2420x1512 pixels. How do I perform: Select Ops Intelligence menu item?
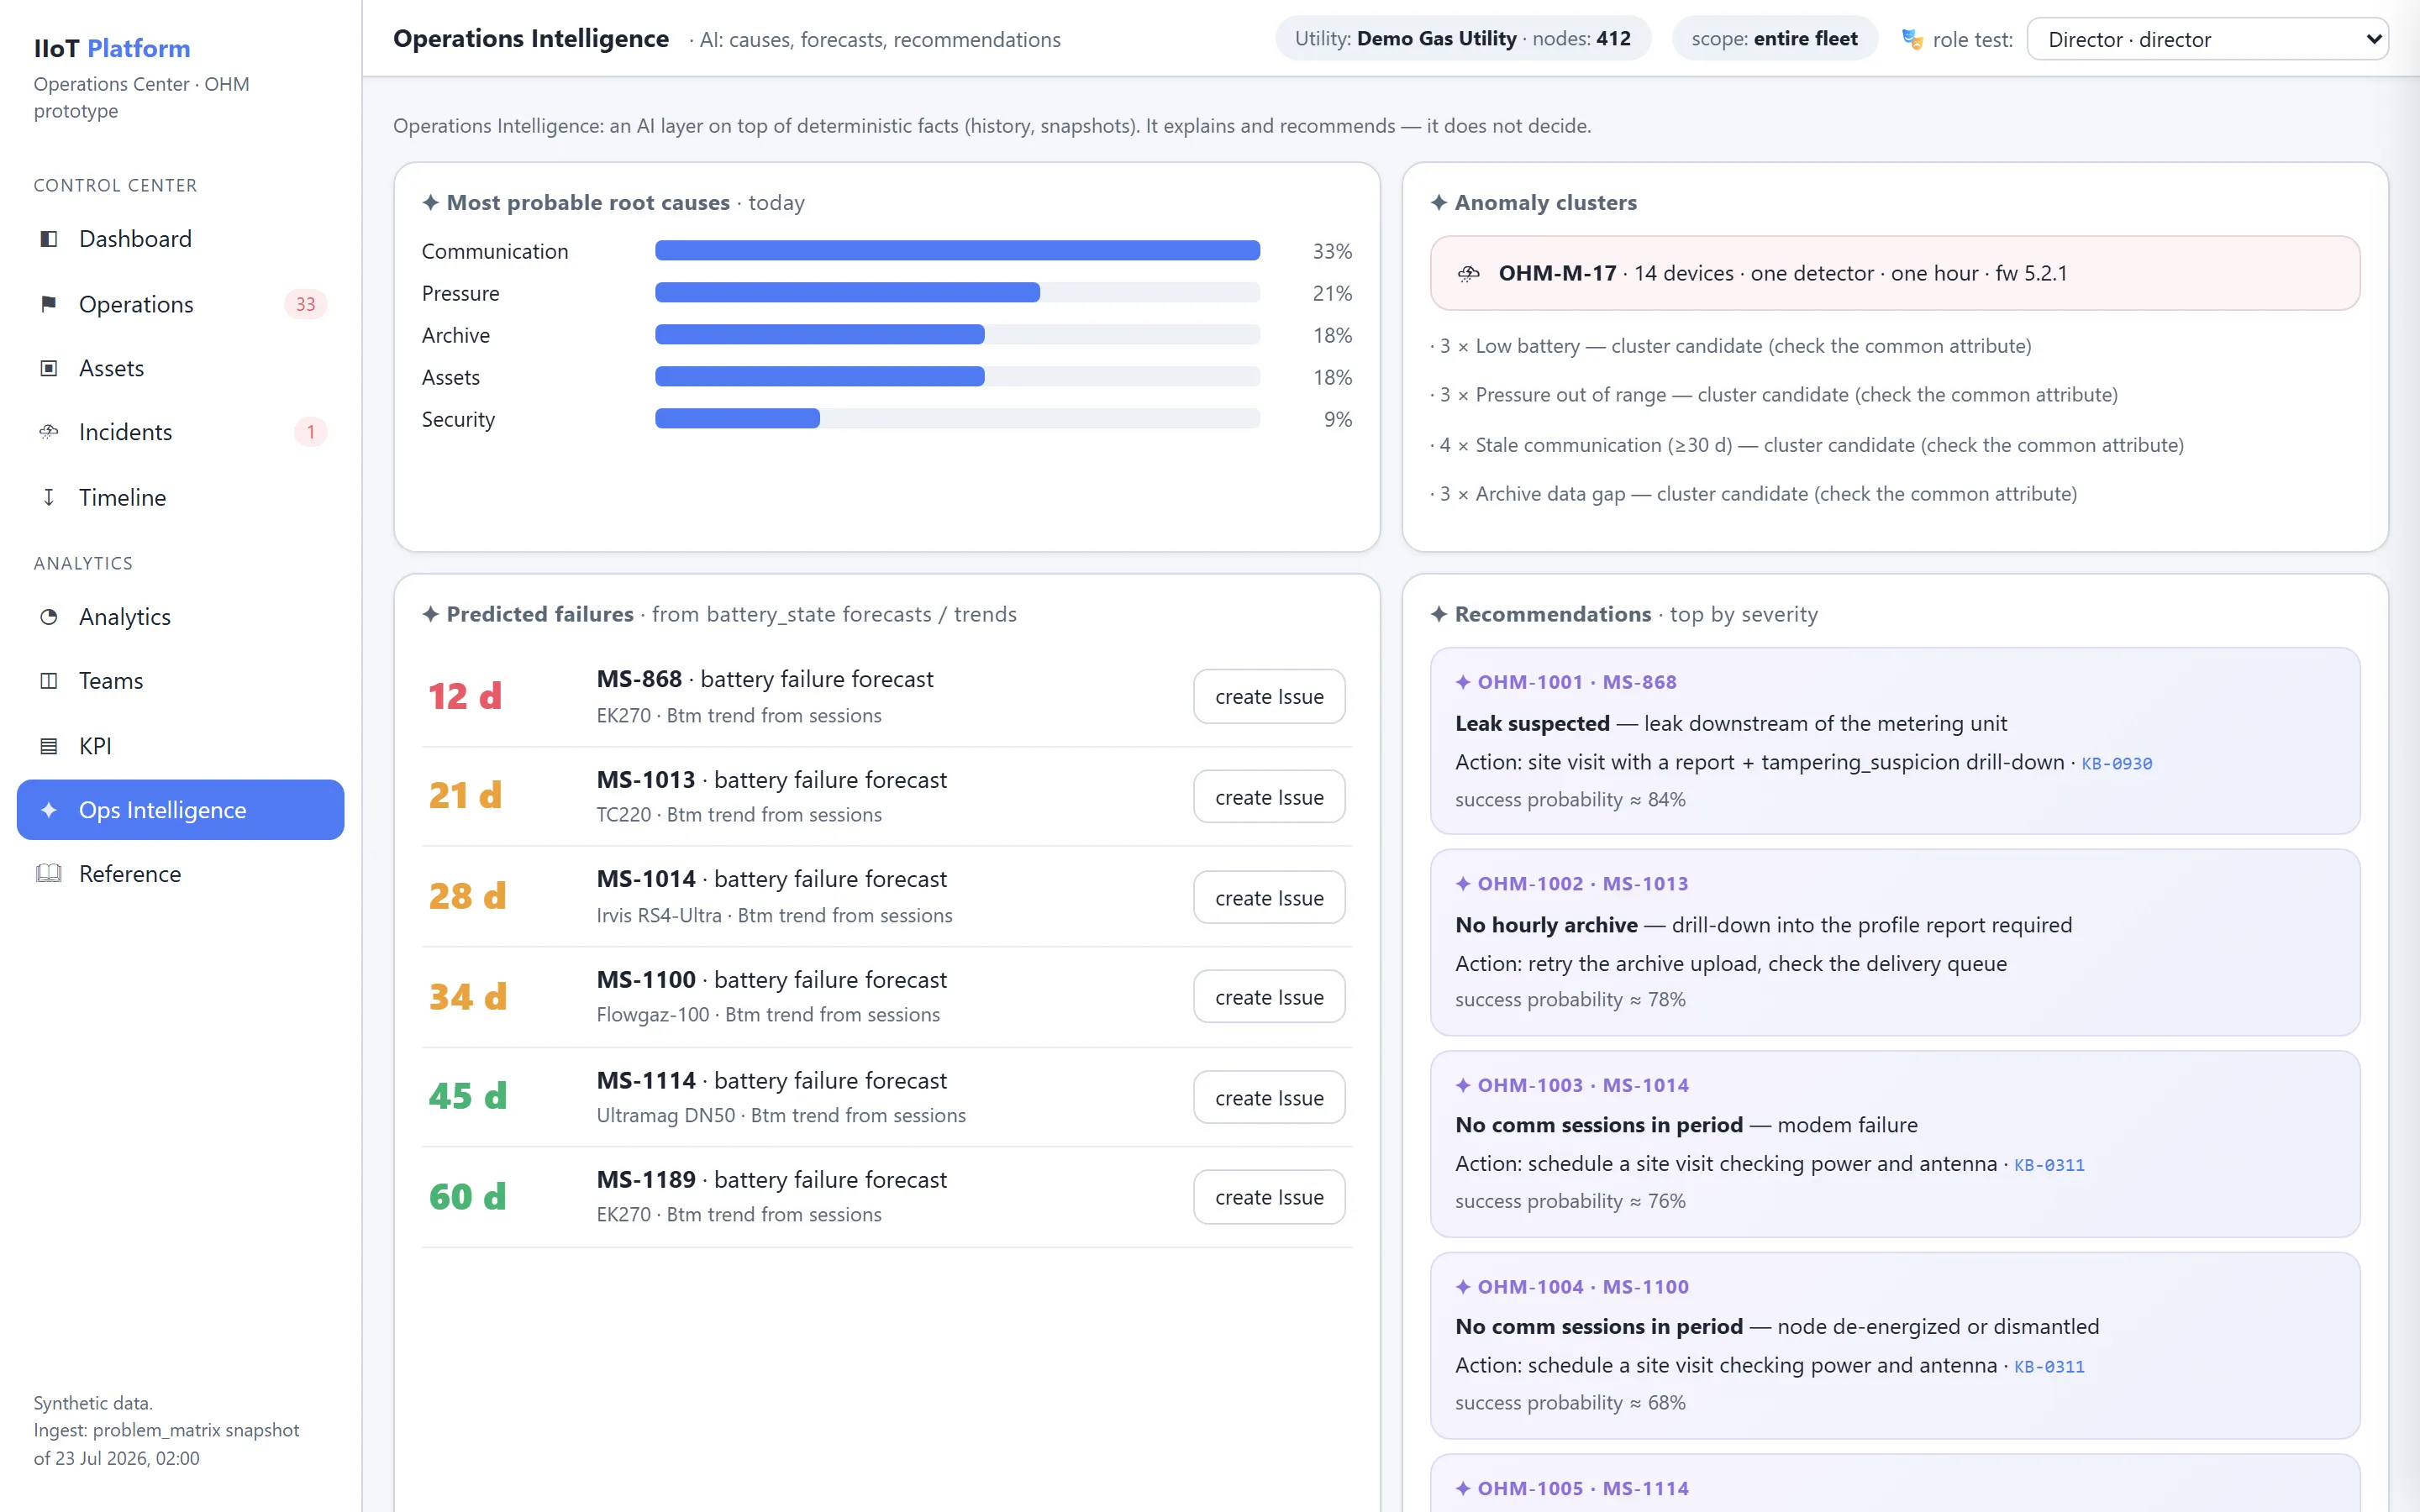click(x=181, y=810)
